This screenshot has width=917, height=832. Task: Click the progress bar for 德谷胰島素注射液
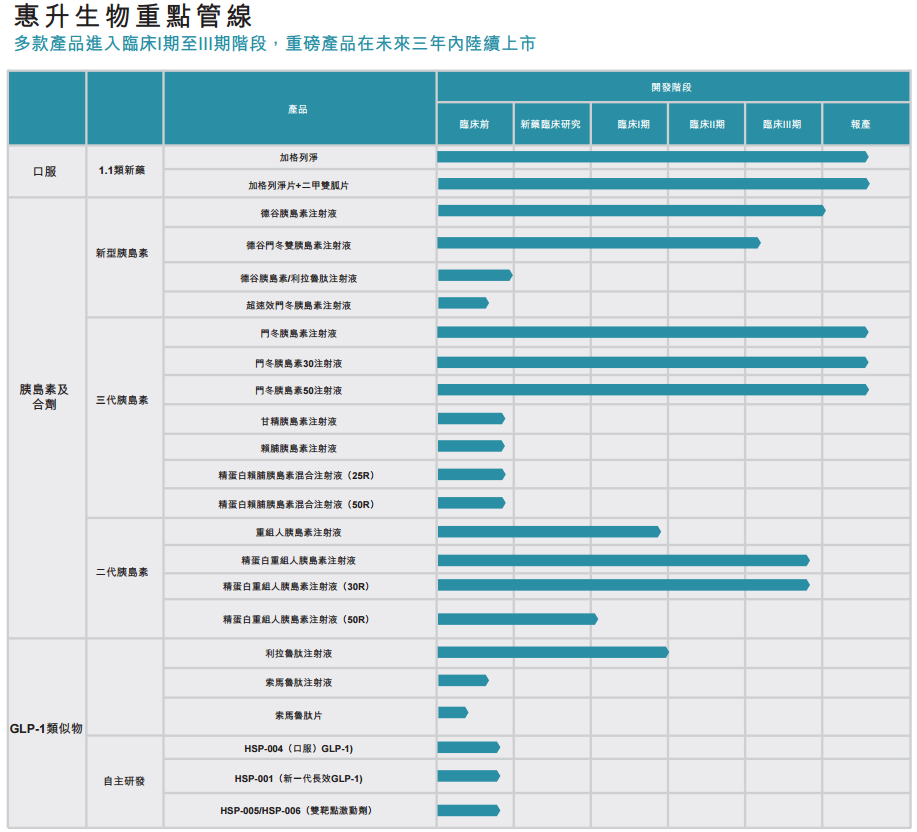pyautogui.click(x=632, y=210)
